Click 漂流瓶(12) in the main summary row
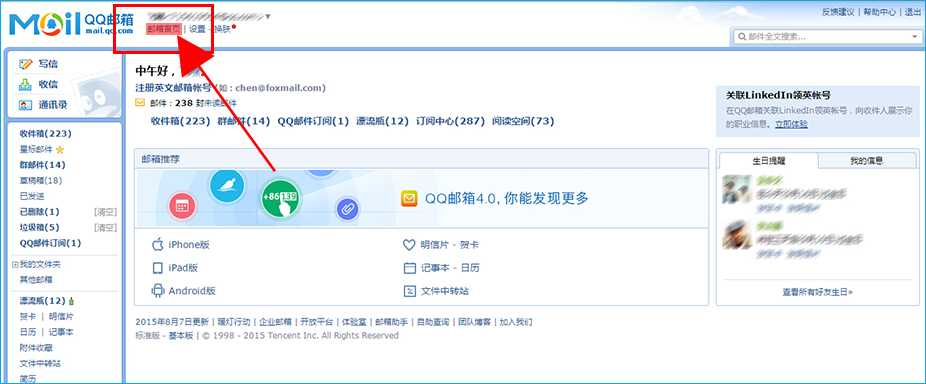926x384 pixels. [x=383, y=121]
